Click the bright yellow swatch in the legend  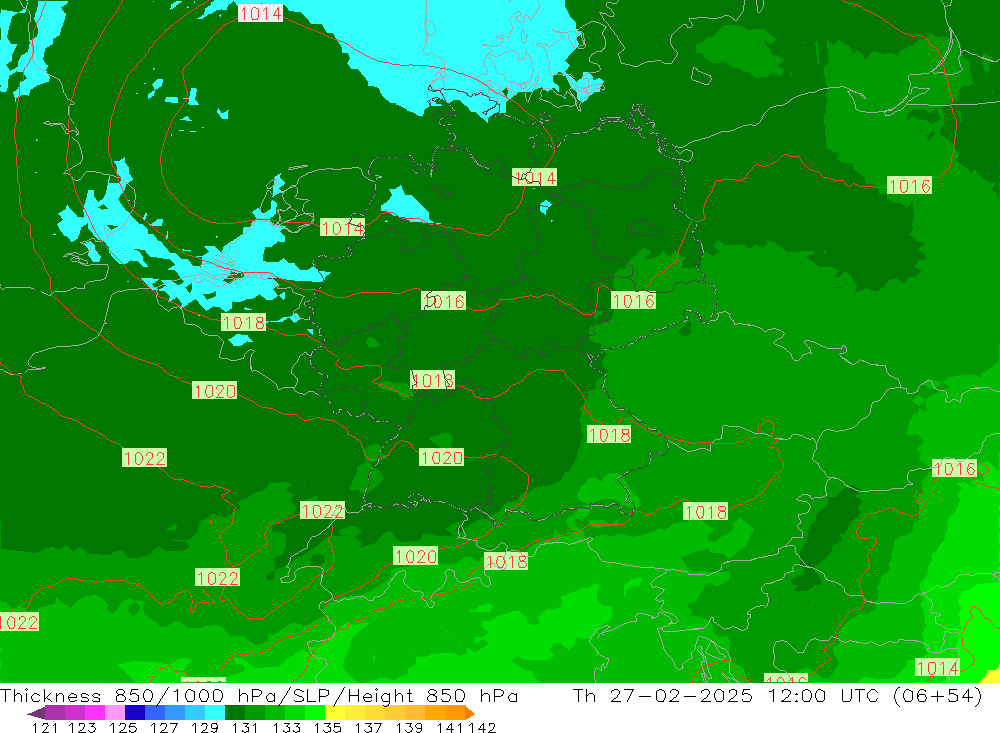335,713
